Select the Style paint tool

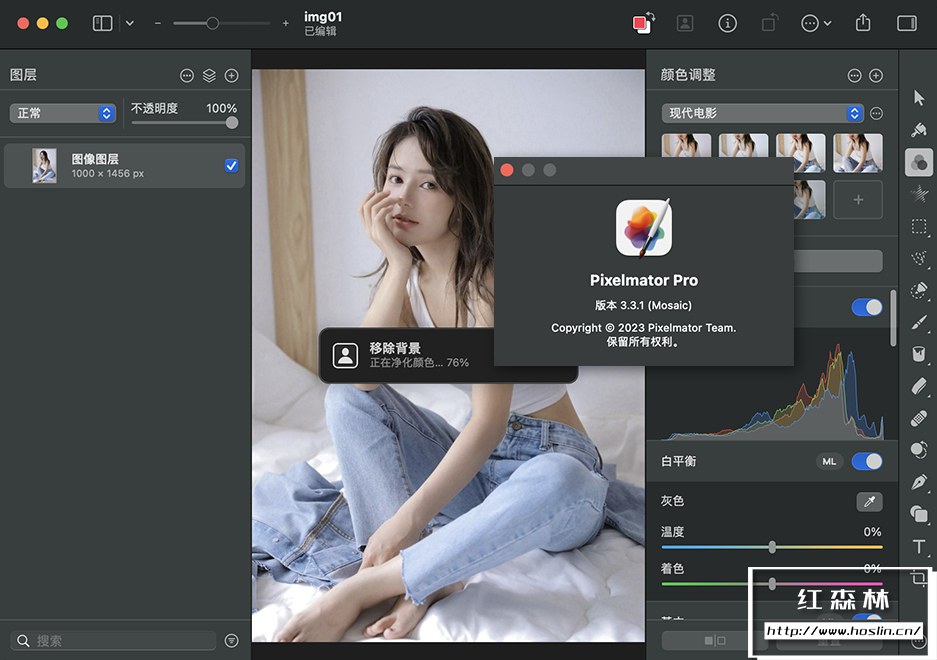coord(919,129)
